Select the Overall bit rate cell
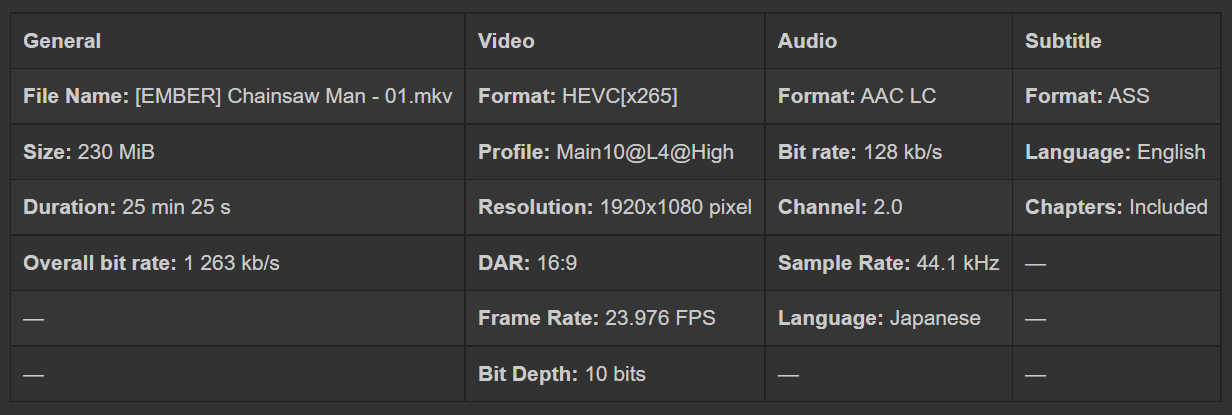 (x=151, y=263)
